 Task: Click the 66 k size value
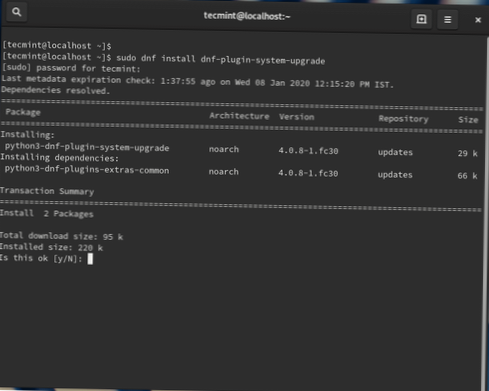[x=467, y=176]
